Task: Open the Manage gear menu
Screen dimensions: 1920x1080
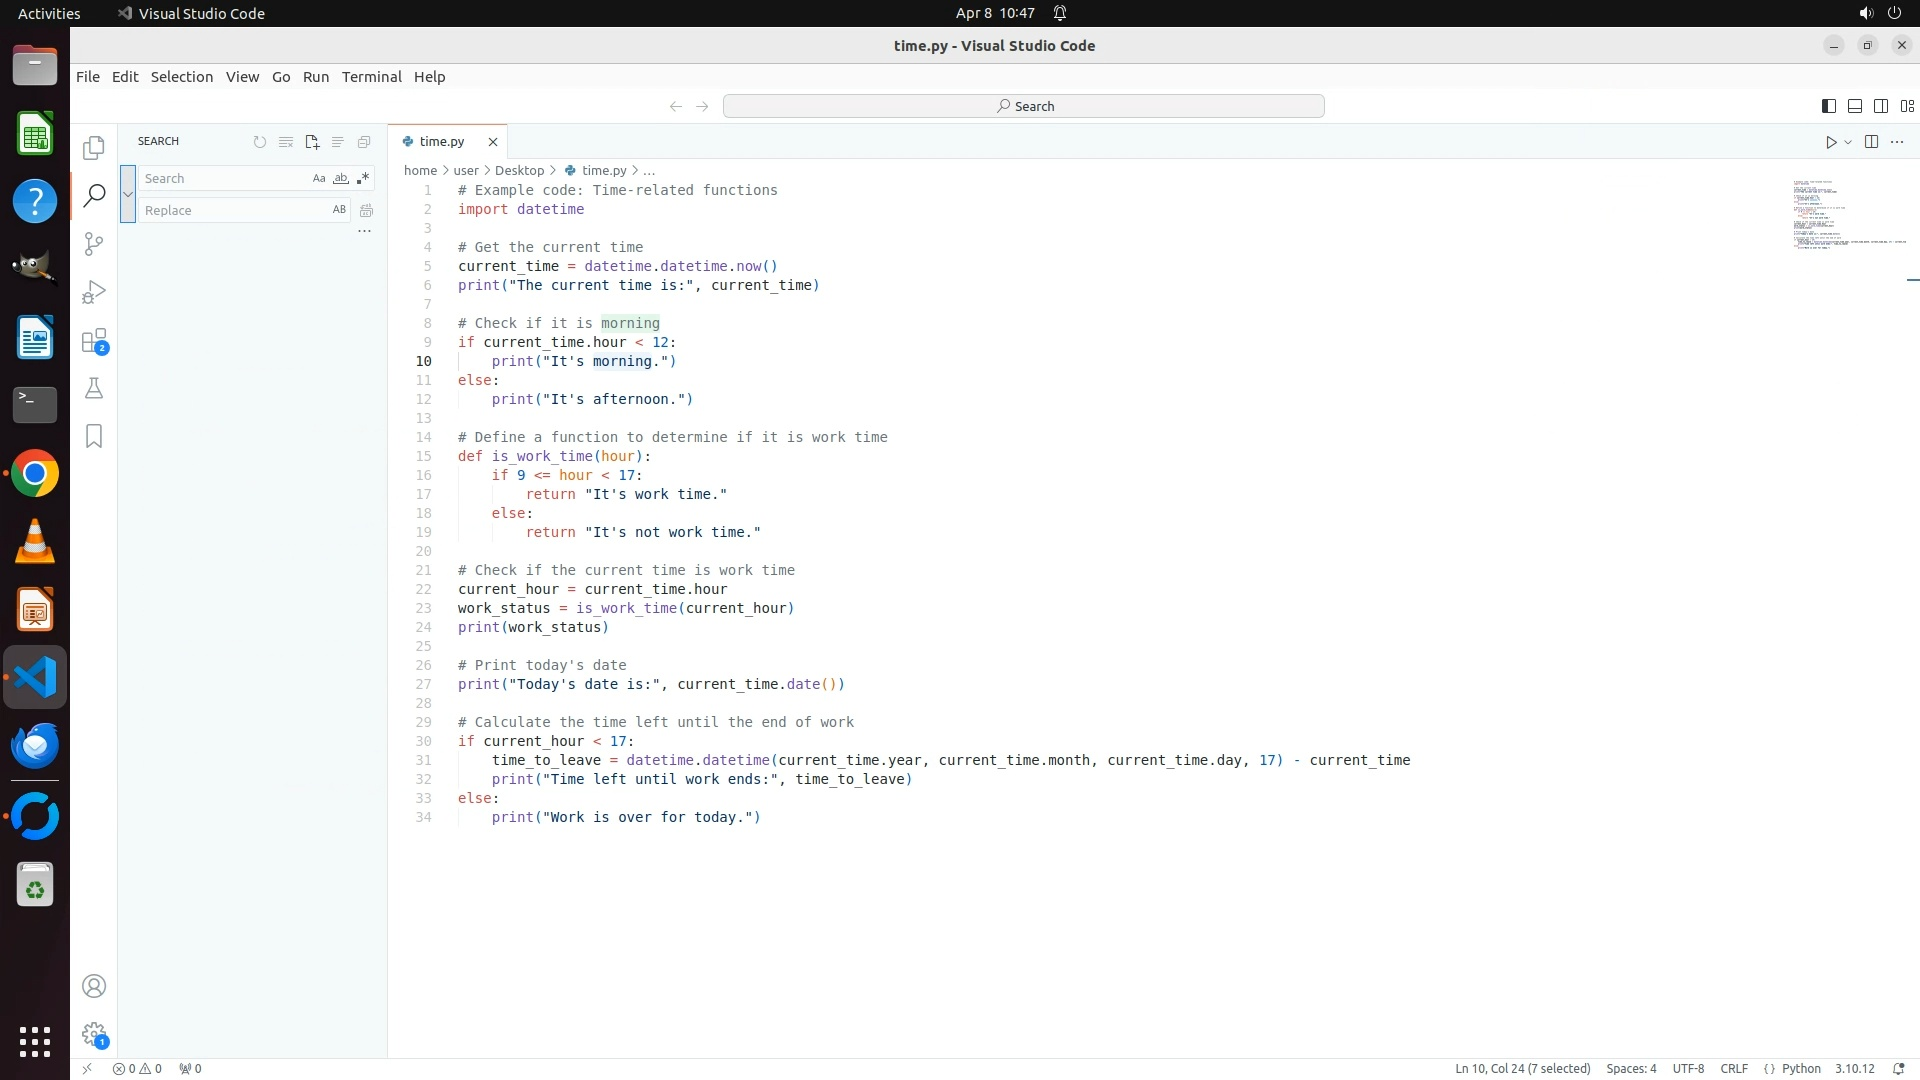Action: pyautogui.click(x=94, y=1034)
